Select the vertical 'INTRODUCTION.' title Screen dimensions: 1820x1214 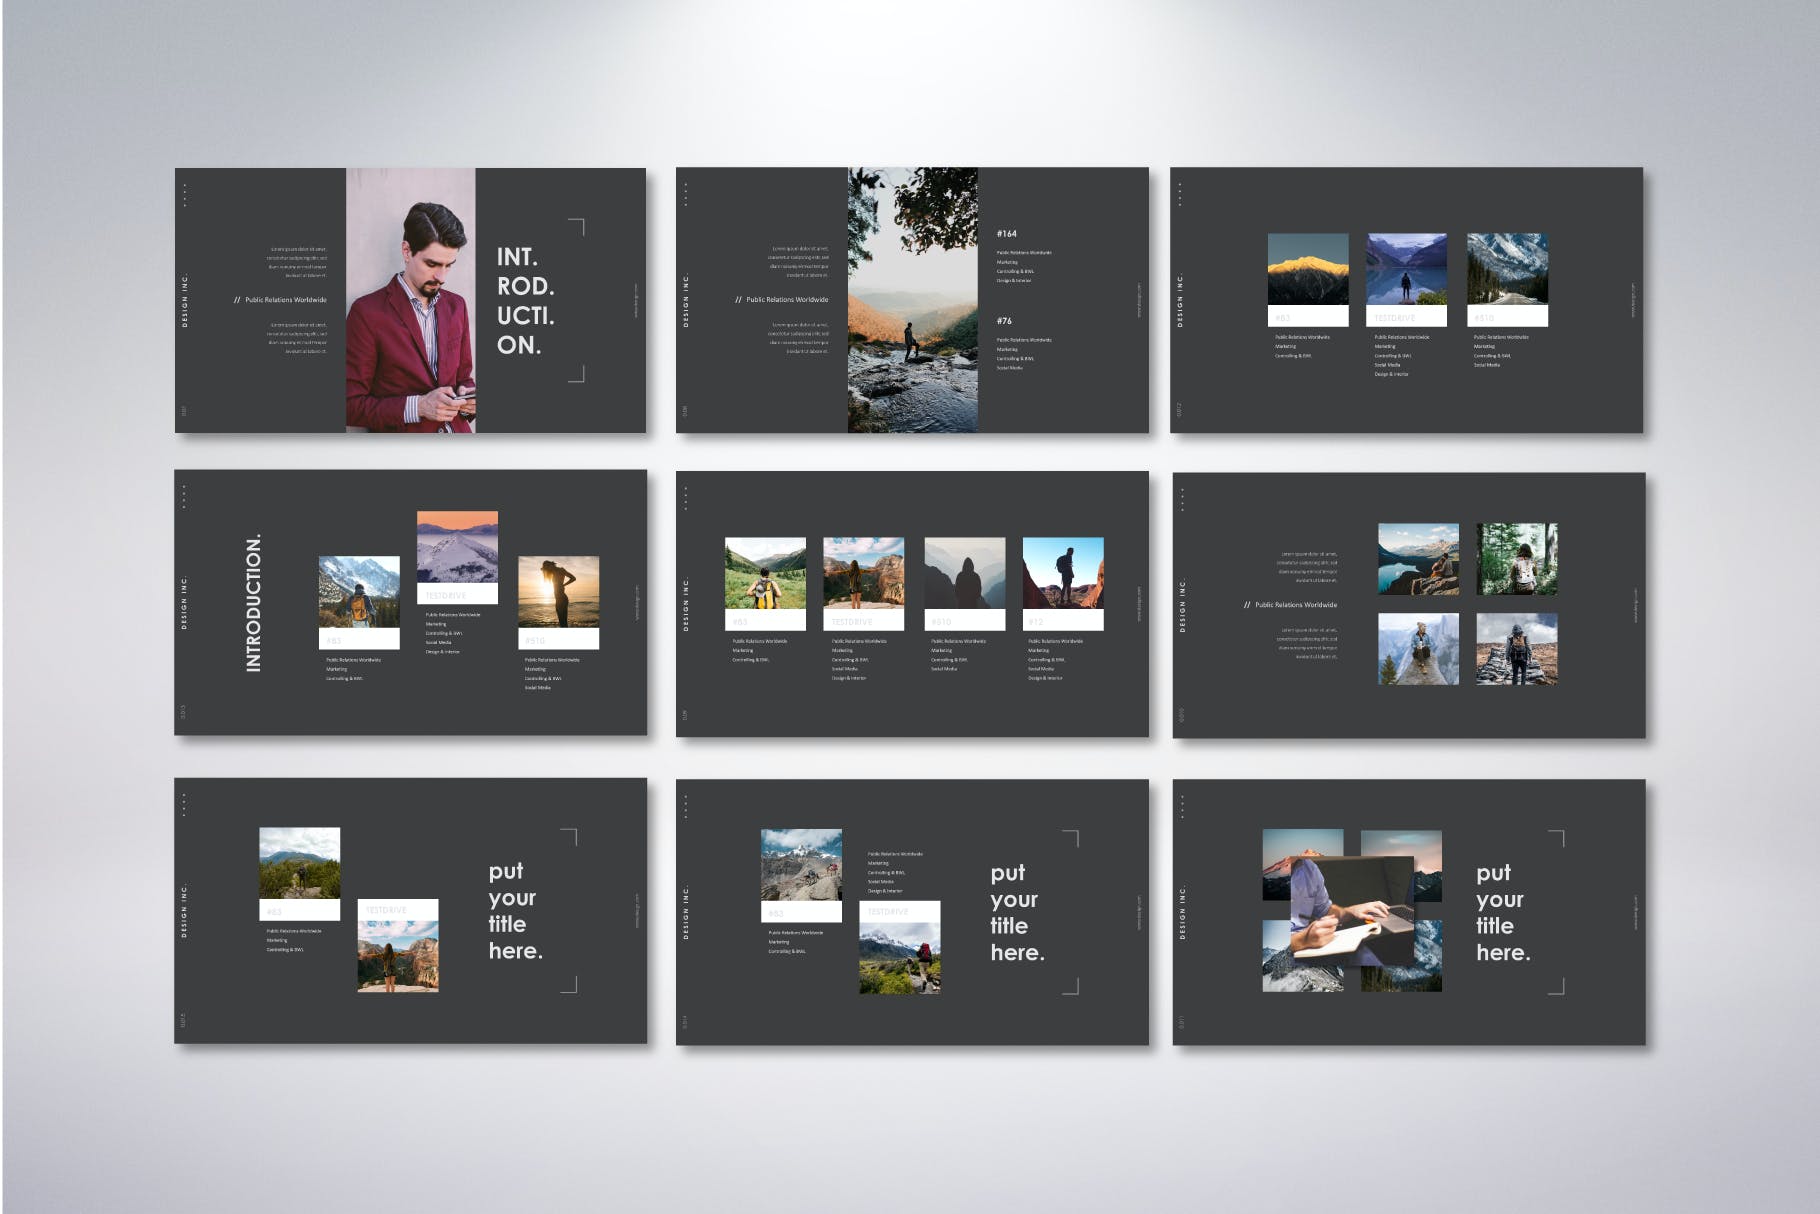tap(253, 602)
